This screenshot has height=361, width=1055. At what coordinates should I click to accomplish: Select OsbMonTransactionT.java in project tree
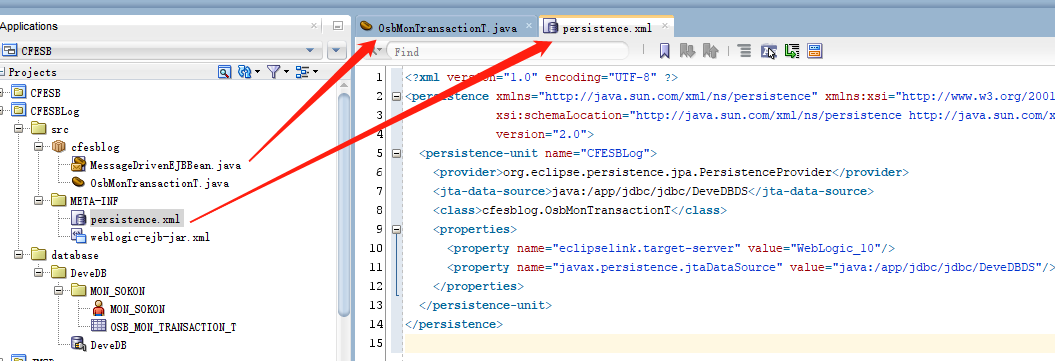tap(159, 183)
